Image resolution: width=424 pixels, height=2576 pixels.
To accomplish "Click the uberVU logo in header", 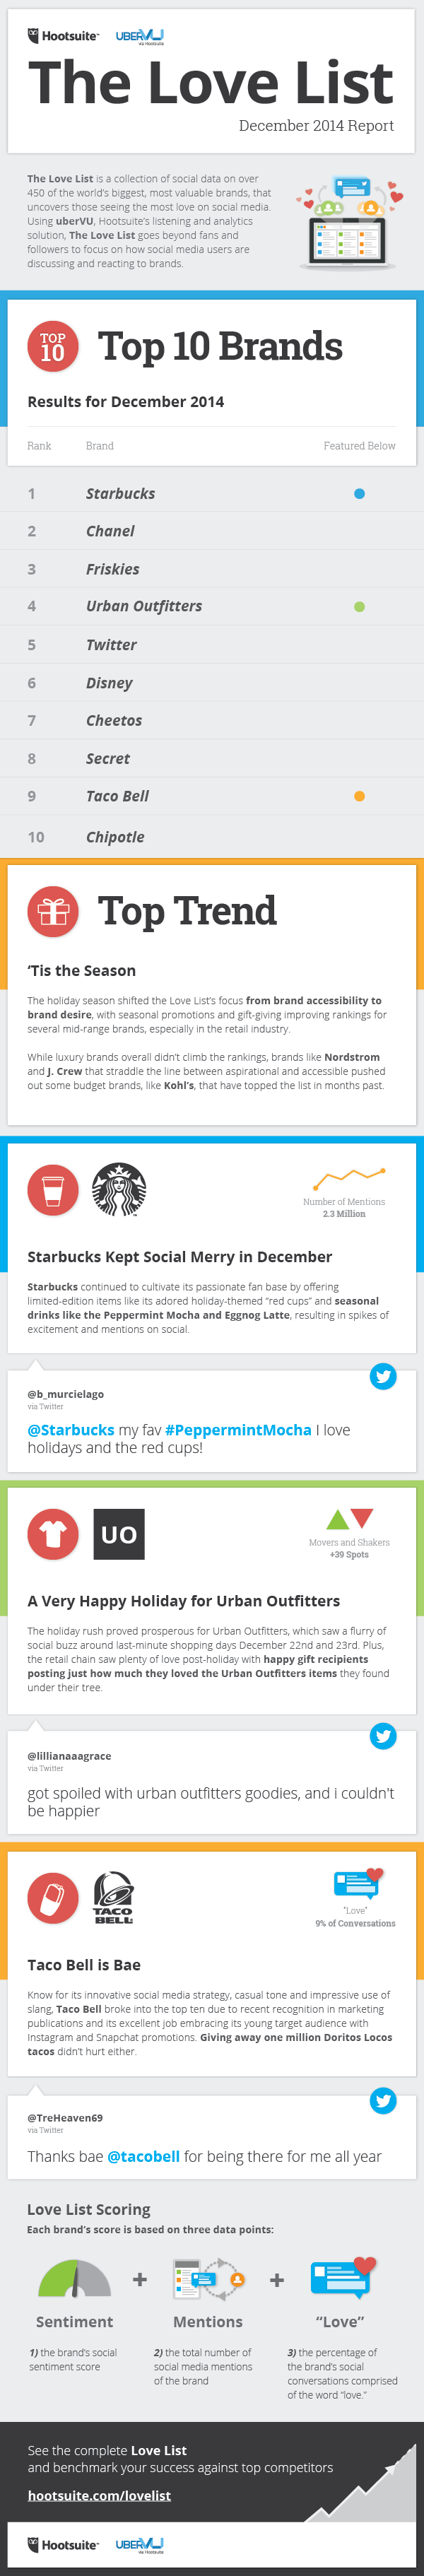I will [x=140, y=37].
